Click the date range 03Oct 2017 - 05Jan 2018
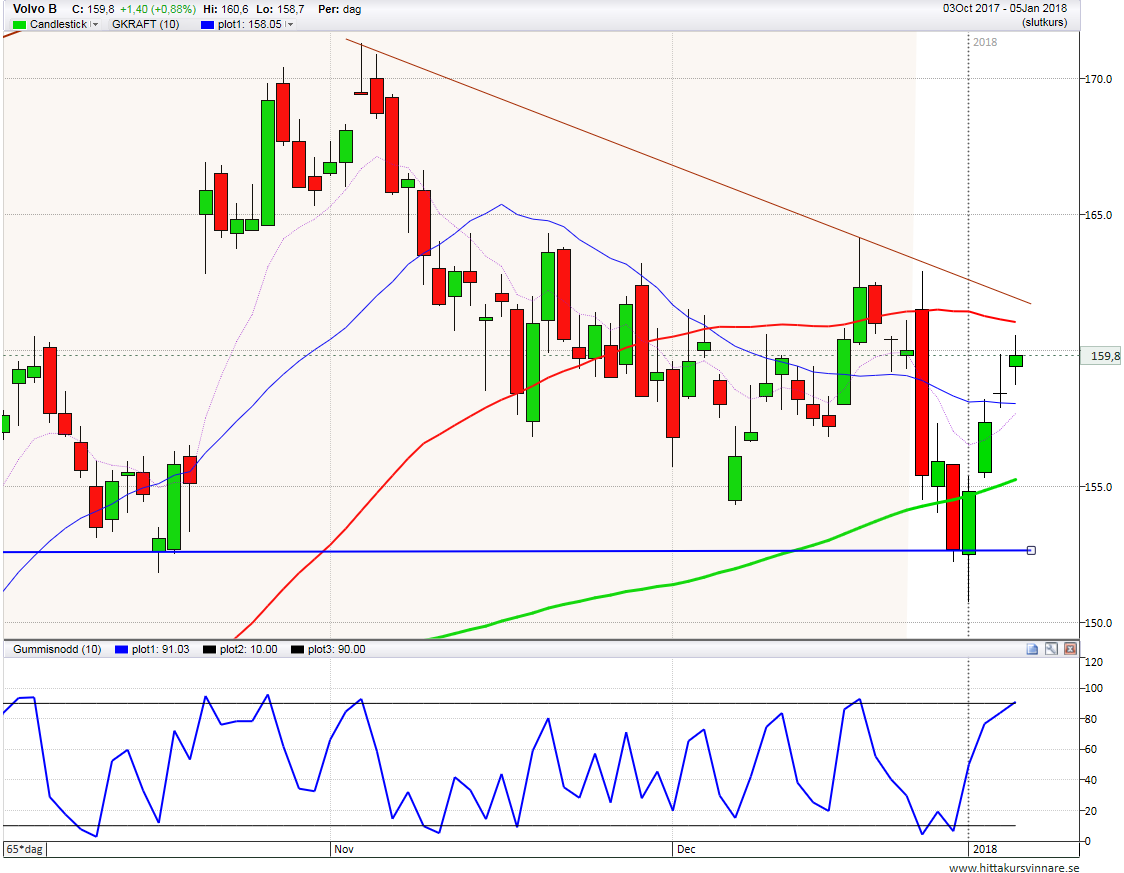 [1005, 9]
